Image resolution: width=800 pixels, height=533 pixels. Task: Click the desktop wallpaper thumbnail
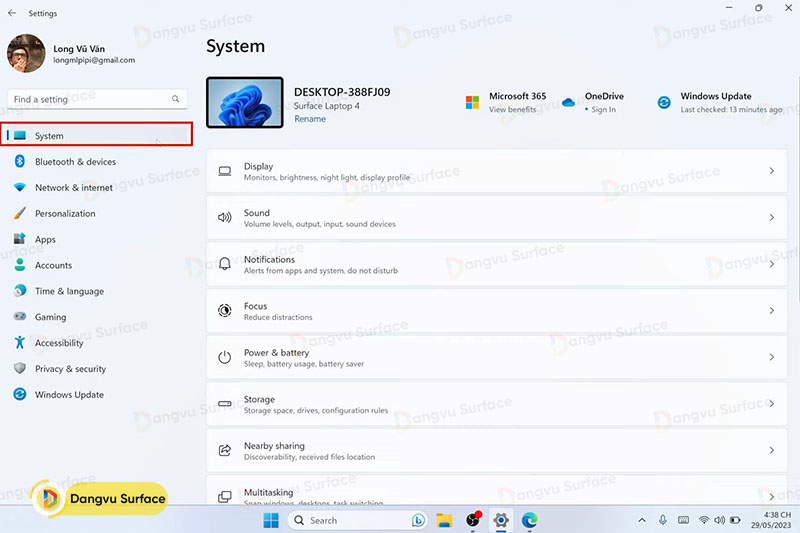pos(244,103)
